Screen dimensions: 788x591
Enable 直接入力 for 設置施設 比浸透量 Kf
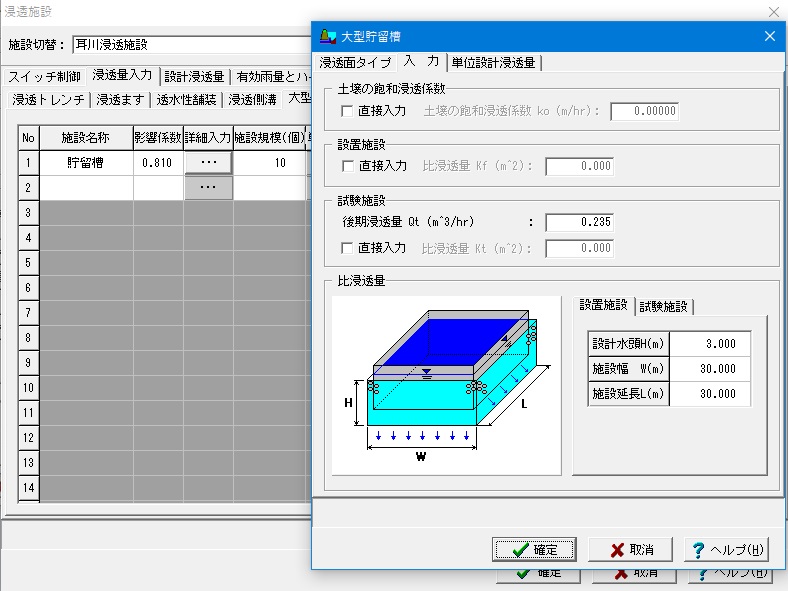coord(348,166)
